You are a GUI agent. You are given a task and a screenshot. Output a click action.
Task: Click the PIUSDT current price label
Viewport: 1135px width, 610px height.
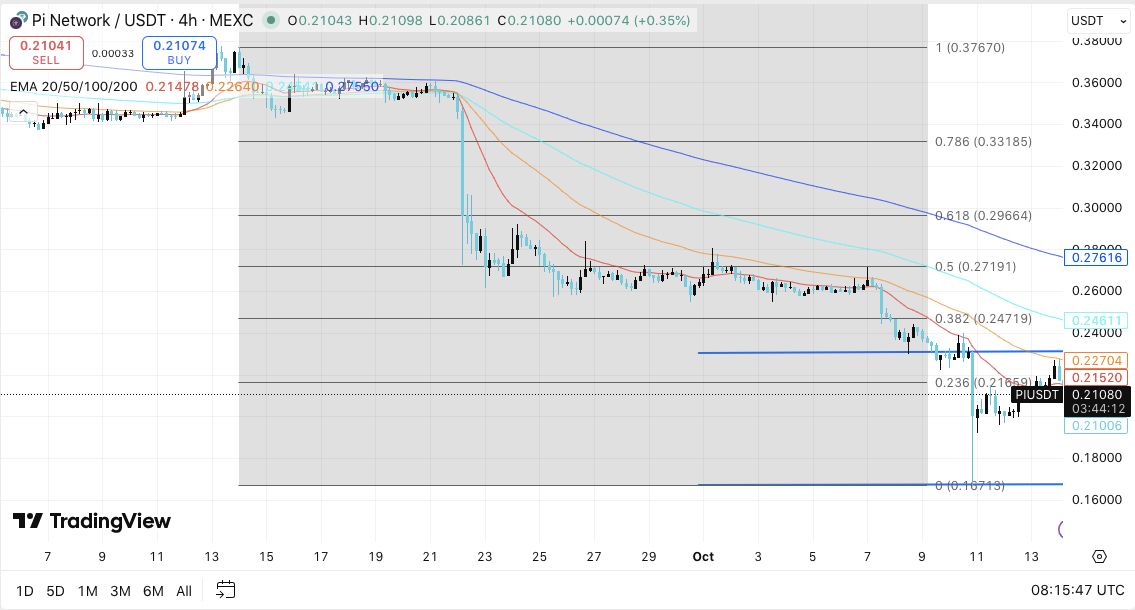pos(1037,394)
